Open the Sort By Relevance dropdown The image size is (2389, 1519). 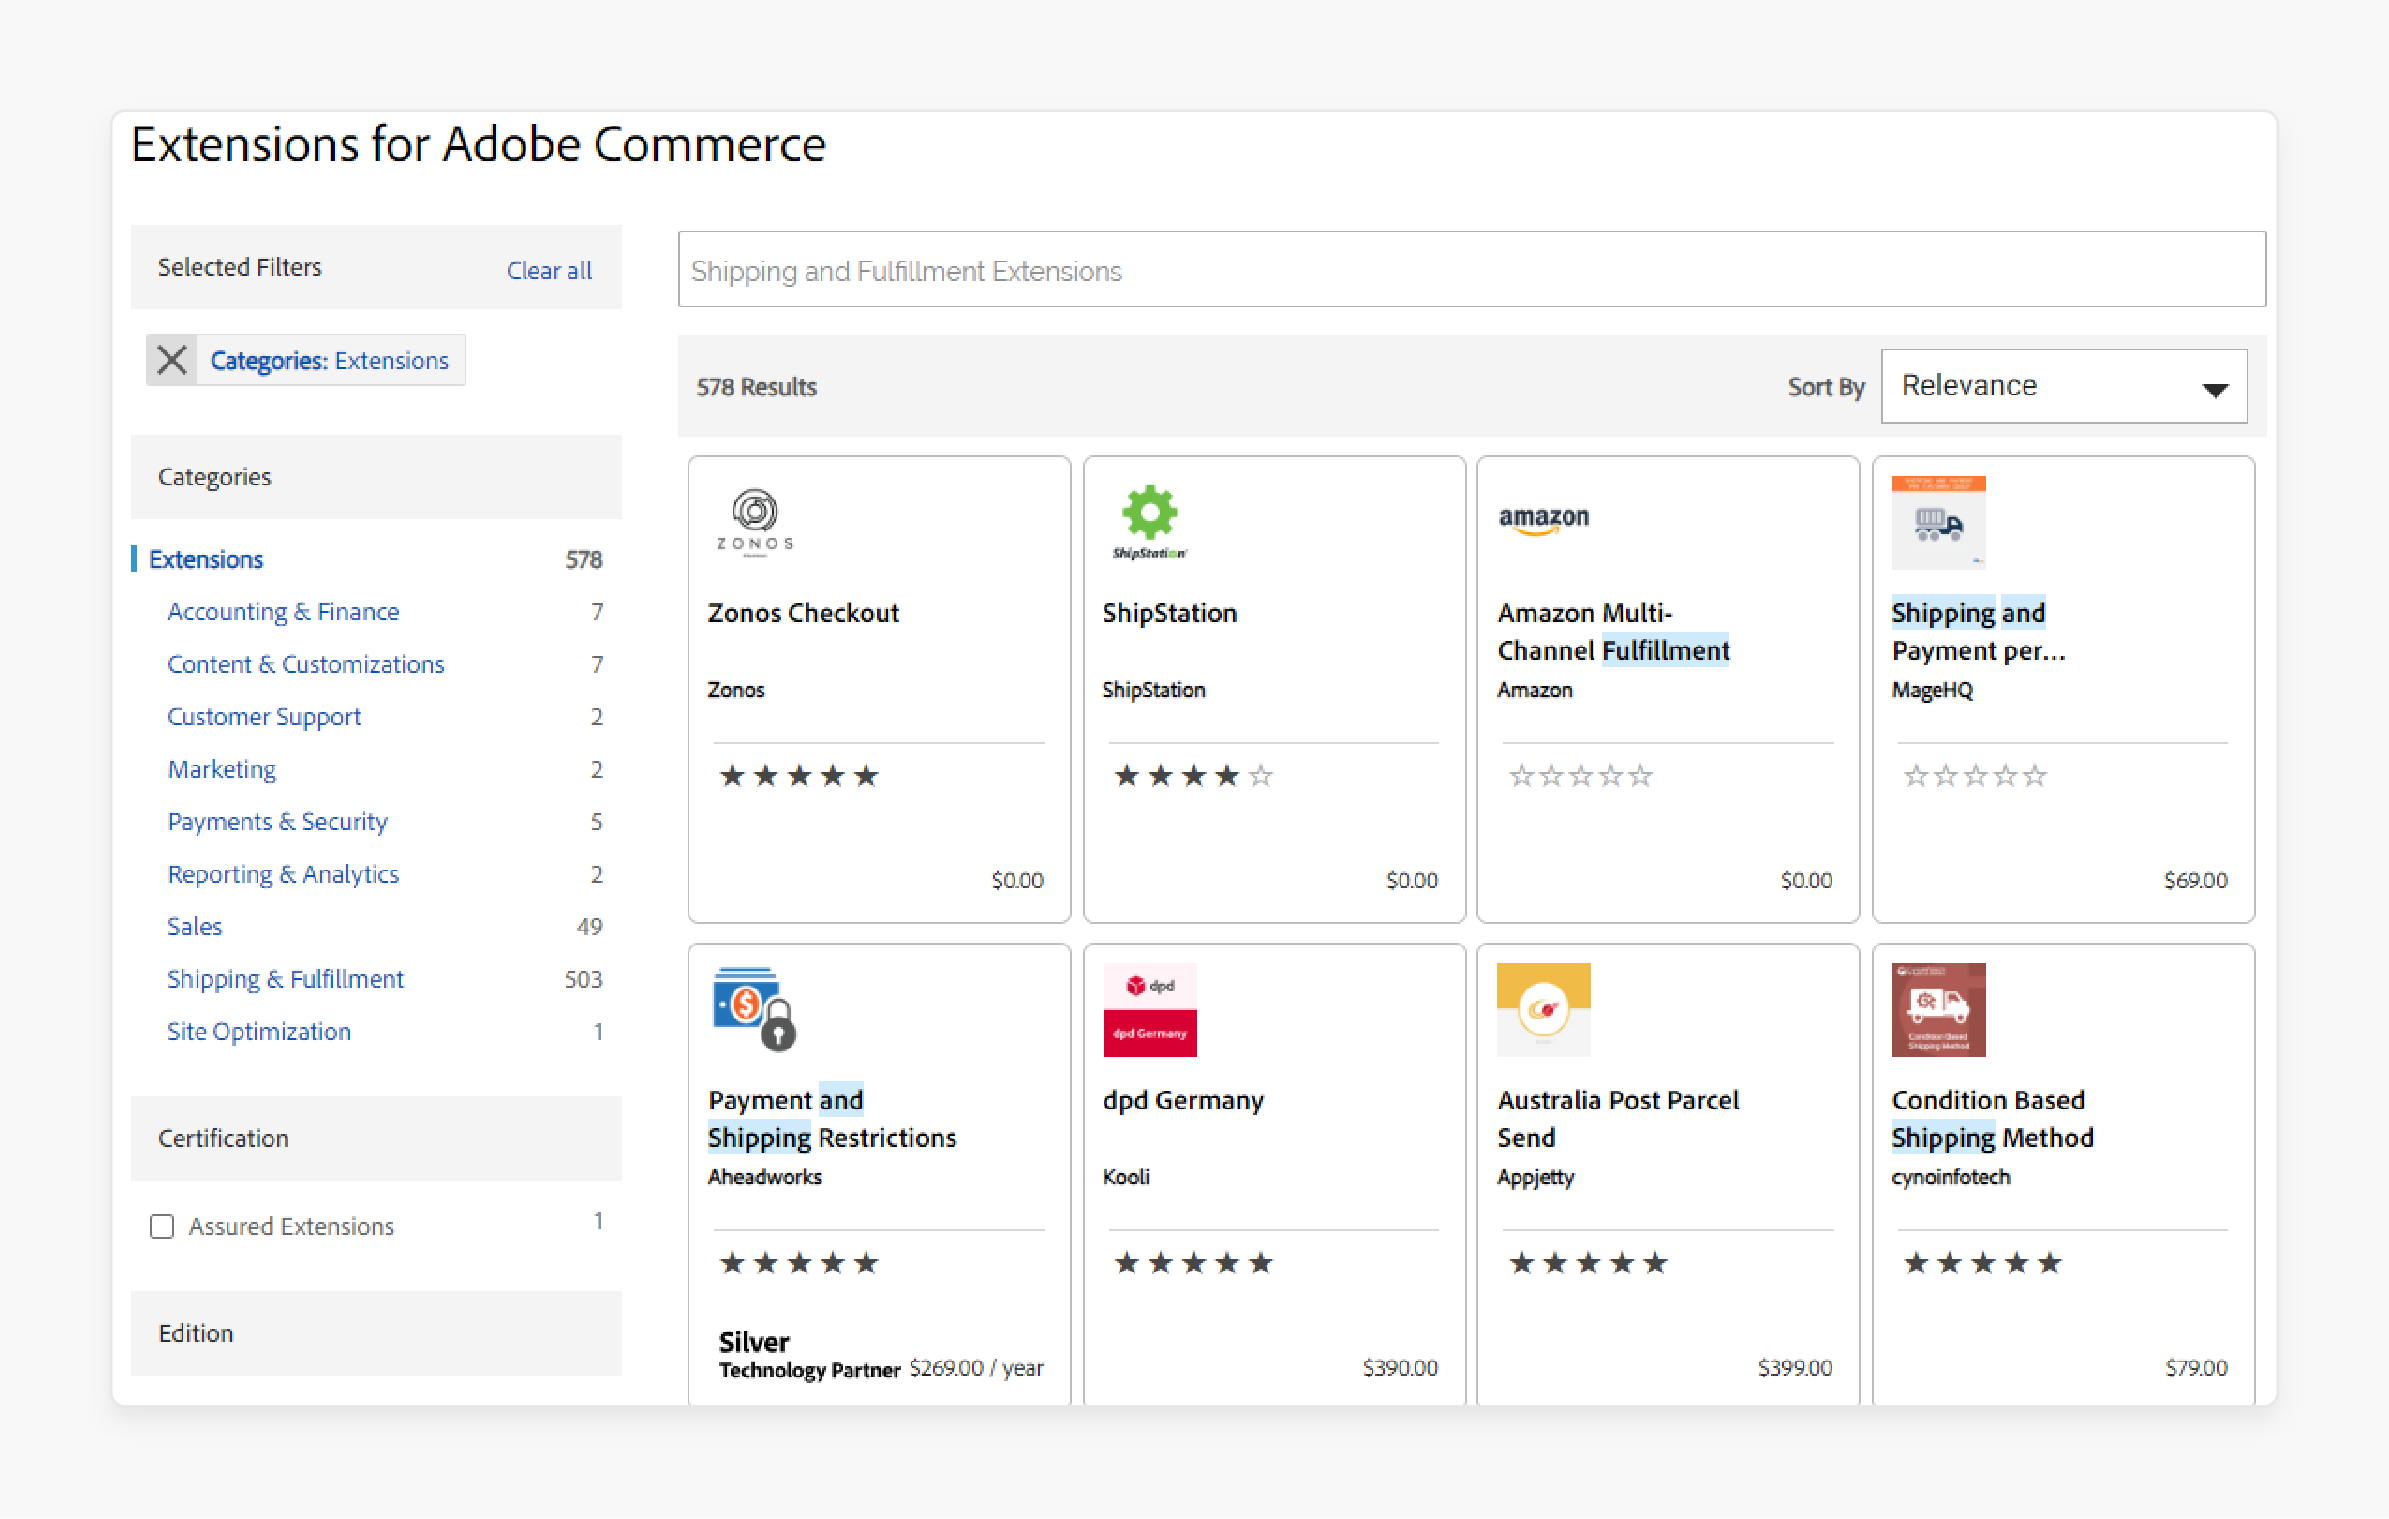2064,386
